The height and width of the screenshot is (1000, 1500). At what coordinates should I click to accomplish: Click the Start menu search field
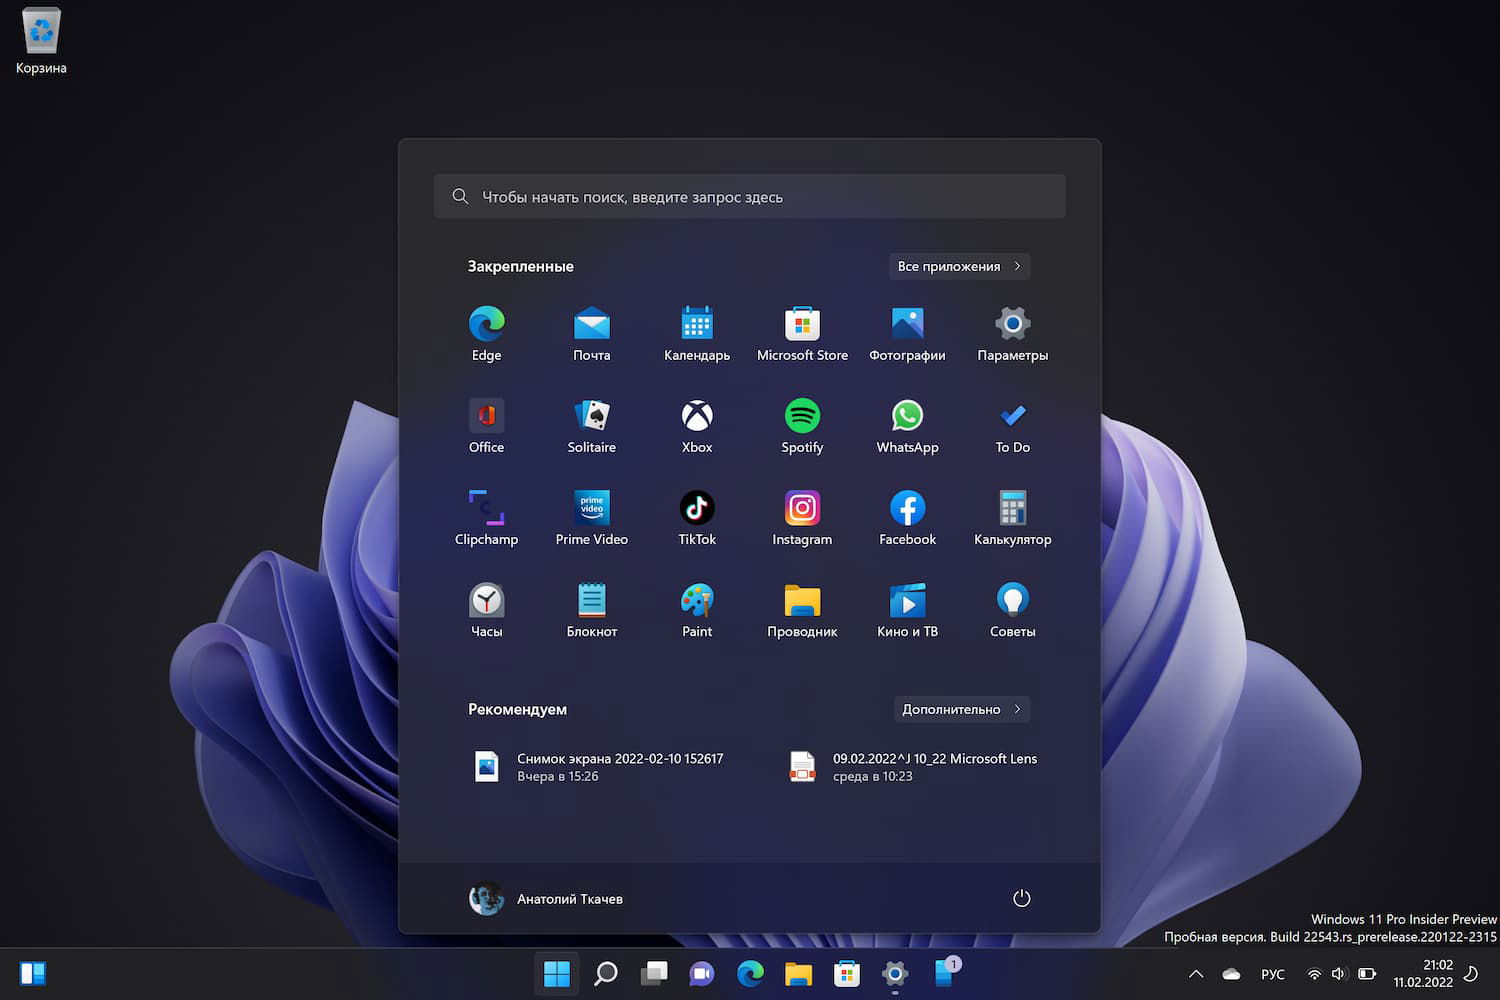point(750,197)
